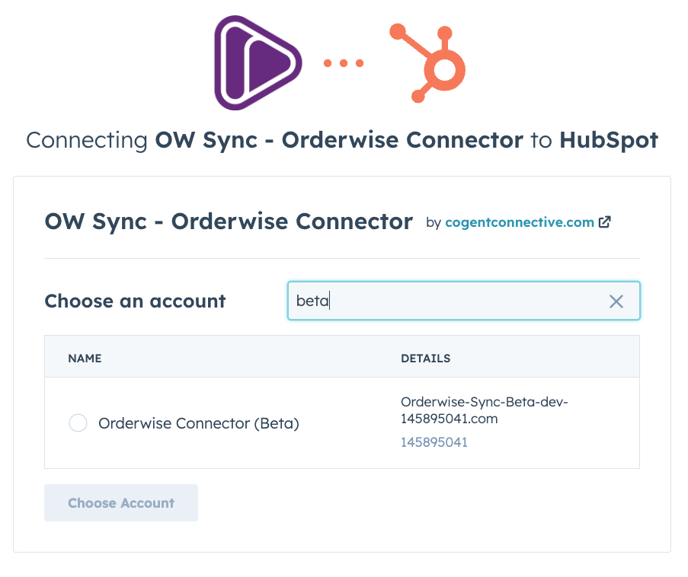
Task: Open the cogentconnective.com link
Action: 520,222
